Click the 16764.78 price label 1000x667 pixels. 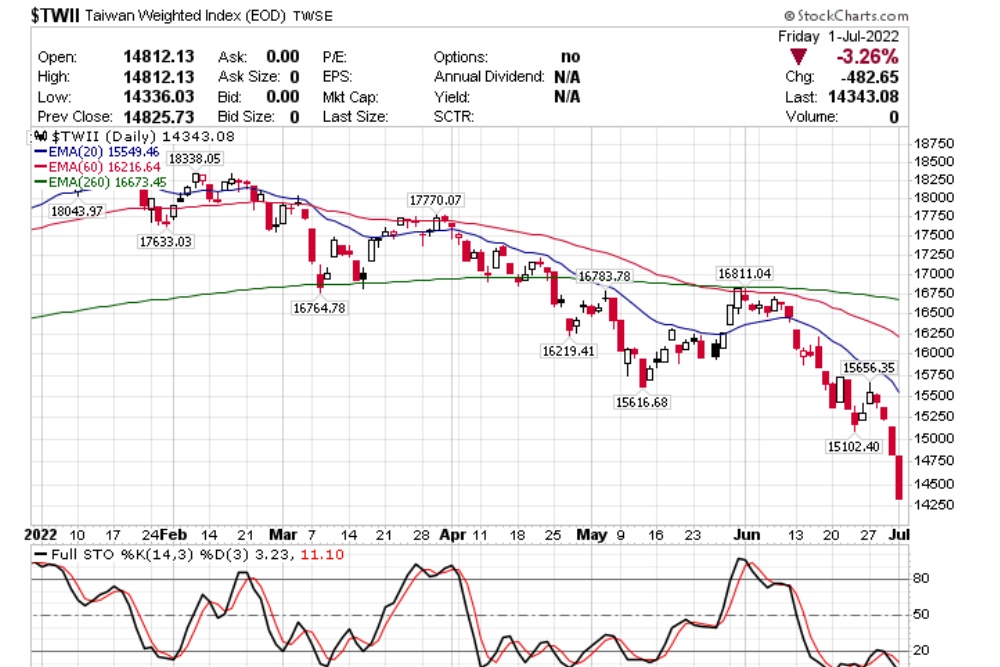coord(319,308)
